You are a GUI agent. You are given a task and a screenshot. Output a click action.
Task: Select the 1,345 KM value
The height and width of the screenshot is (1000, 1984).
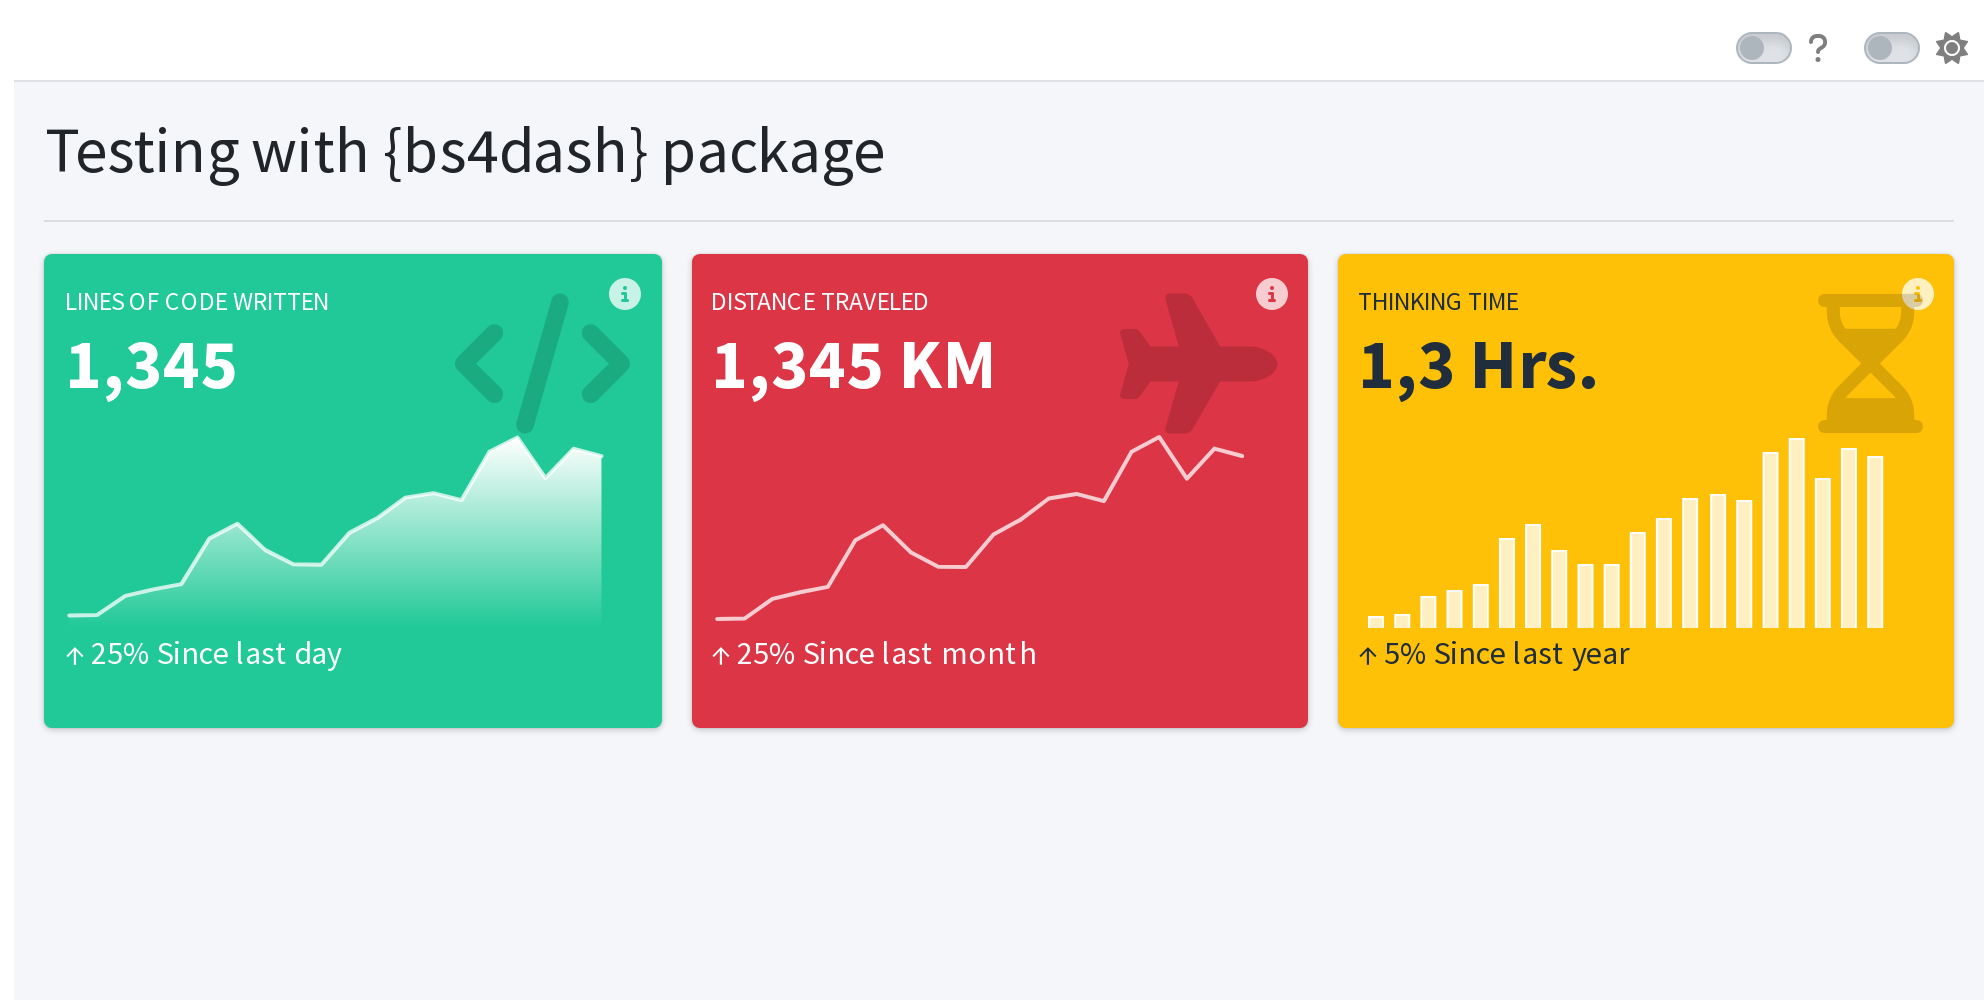(853, 366)
